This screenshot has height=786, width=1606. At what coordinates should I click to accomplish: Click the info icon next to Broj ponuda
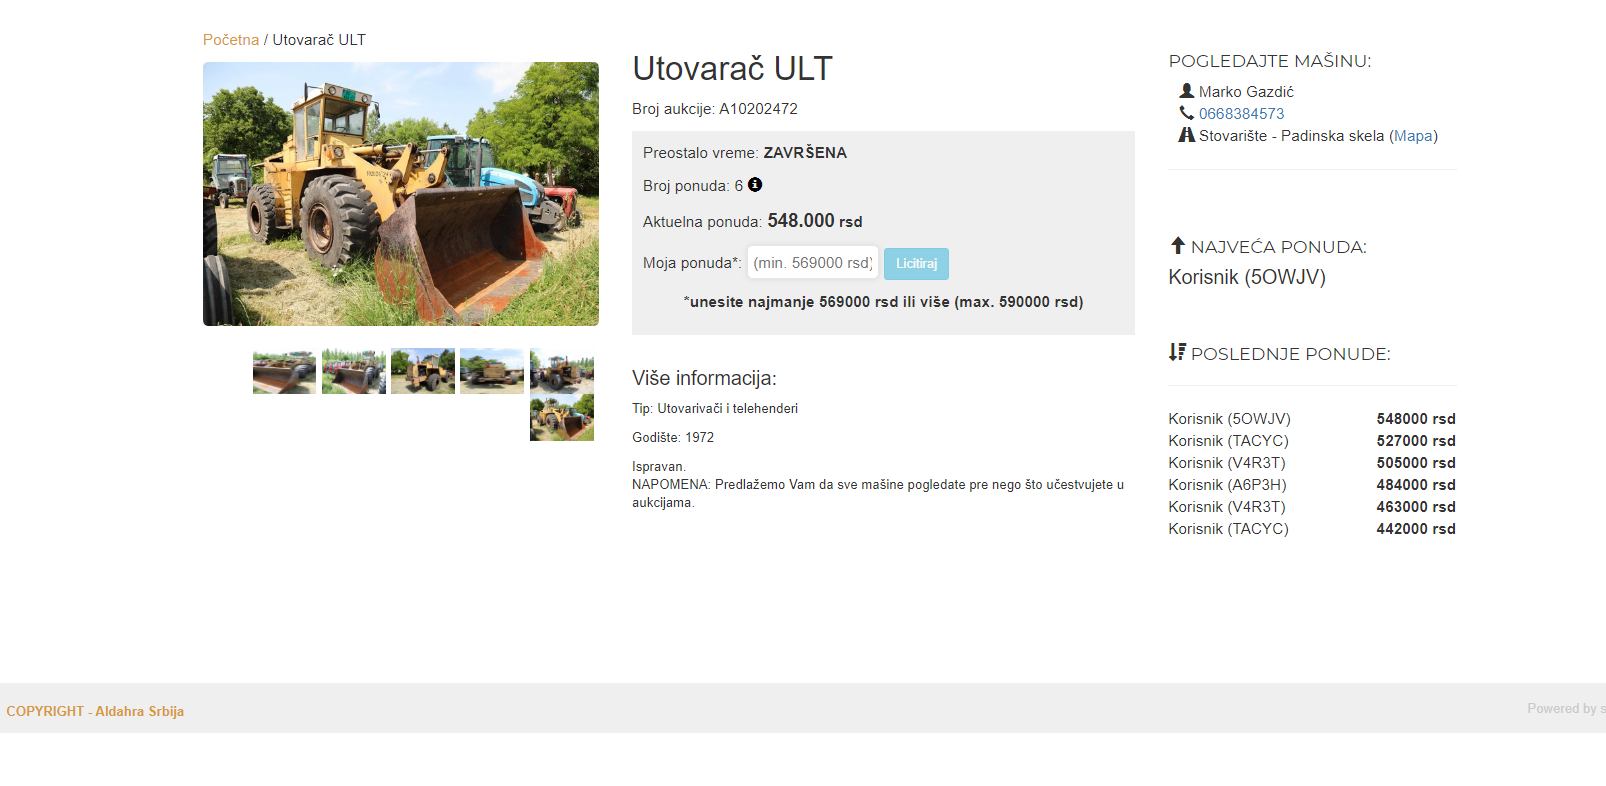tap(755, 185)
